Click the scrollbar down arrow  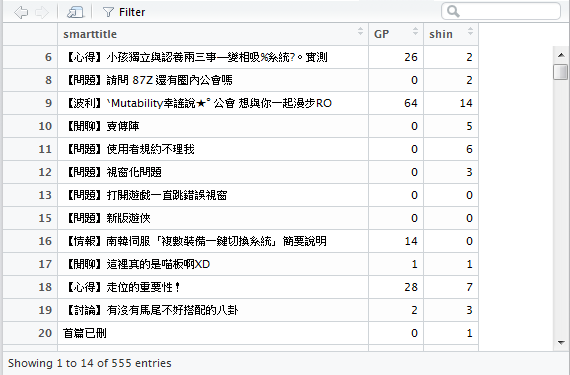(x=561, y=342)
